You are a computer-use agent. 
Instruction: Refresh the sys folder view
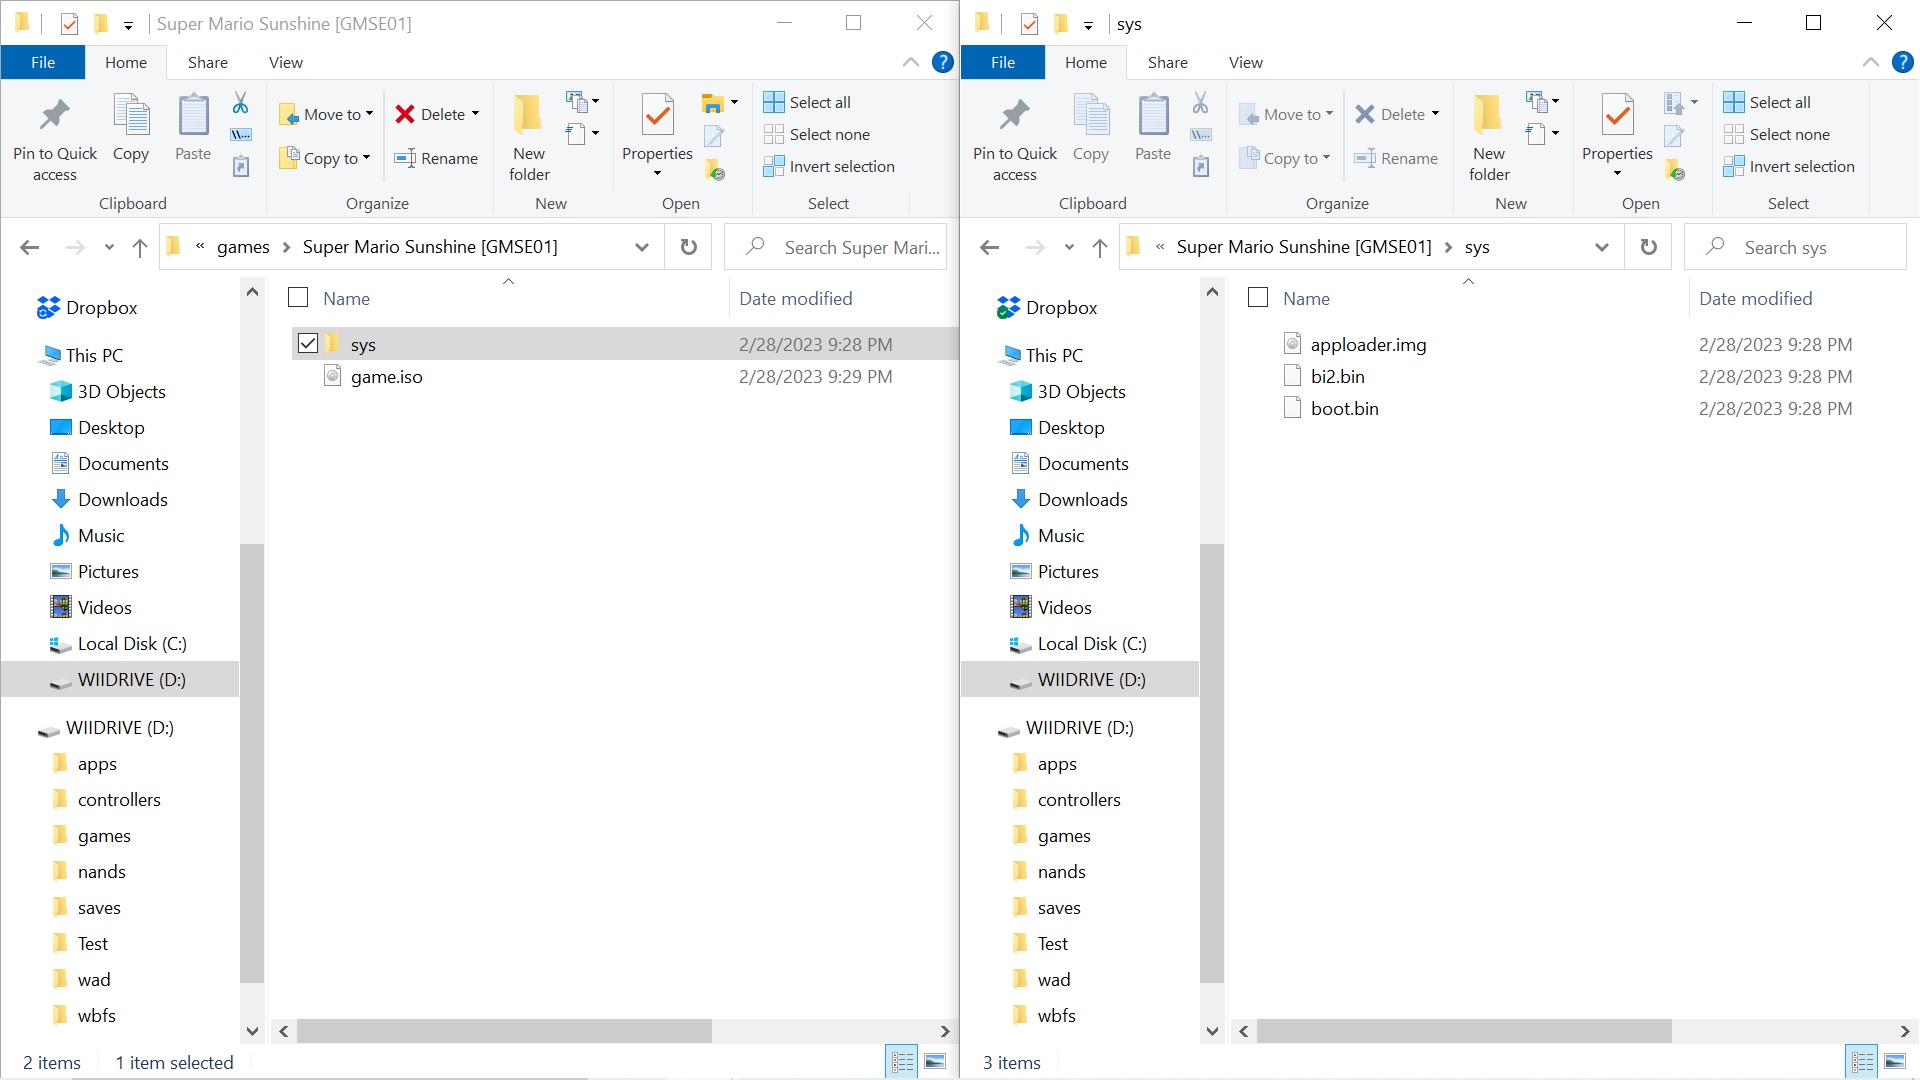pyautogui.click(x=1649, y=247)
